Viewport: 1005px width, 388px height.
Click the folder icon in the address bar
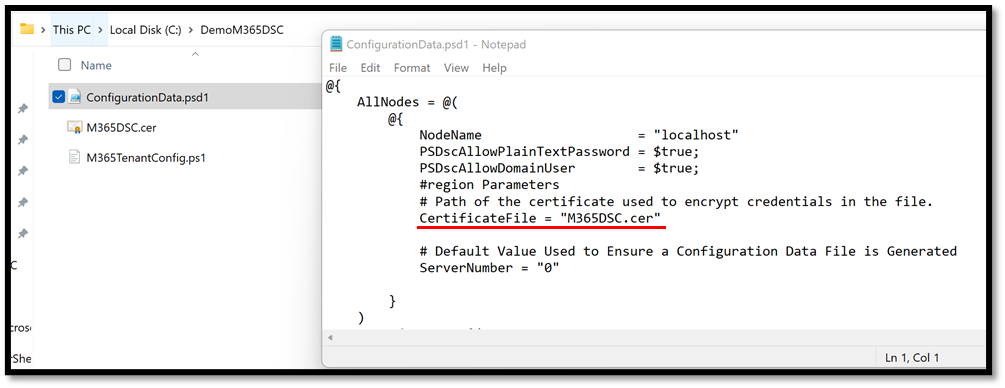[26, 29]
